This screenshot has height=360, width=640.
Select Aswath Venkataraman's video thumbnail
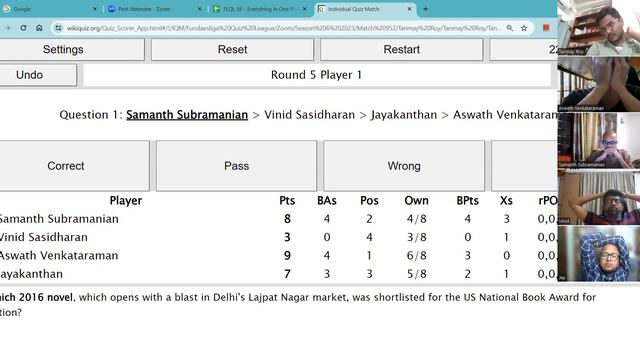599,84
